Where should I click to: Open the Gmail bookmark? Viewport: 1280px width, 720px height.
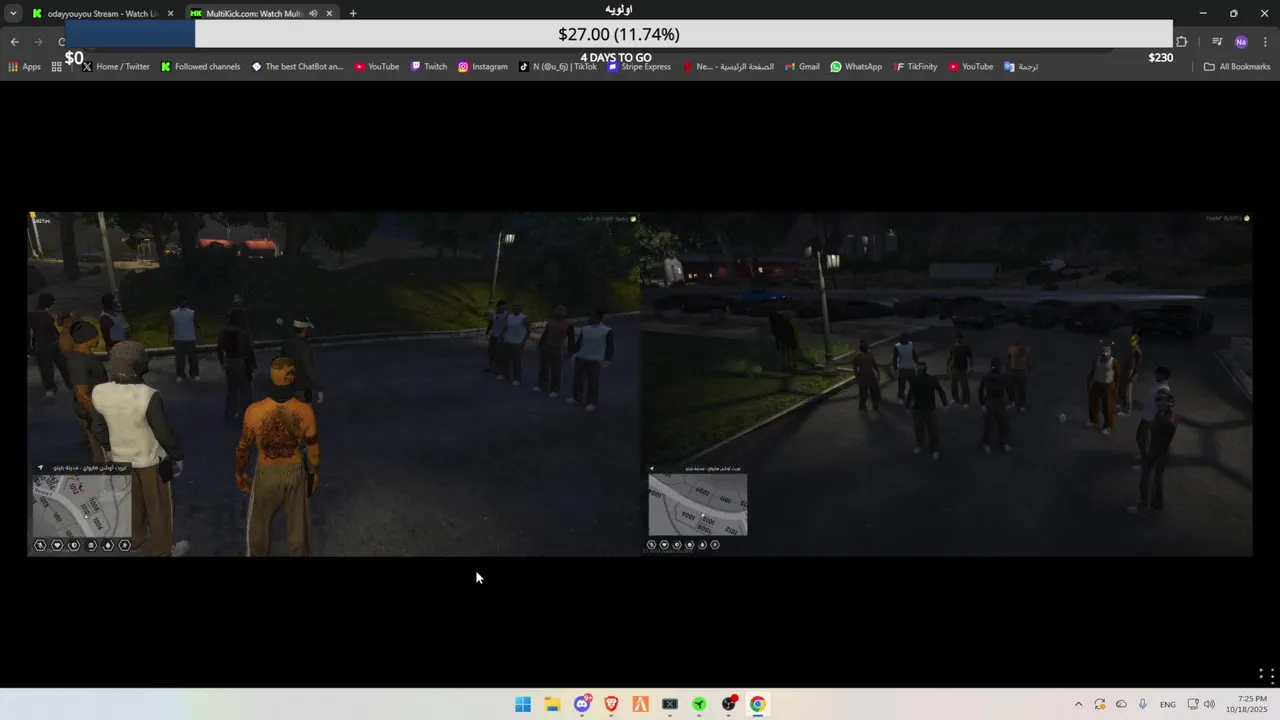[802, 67]
